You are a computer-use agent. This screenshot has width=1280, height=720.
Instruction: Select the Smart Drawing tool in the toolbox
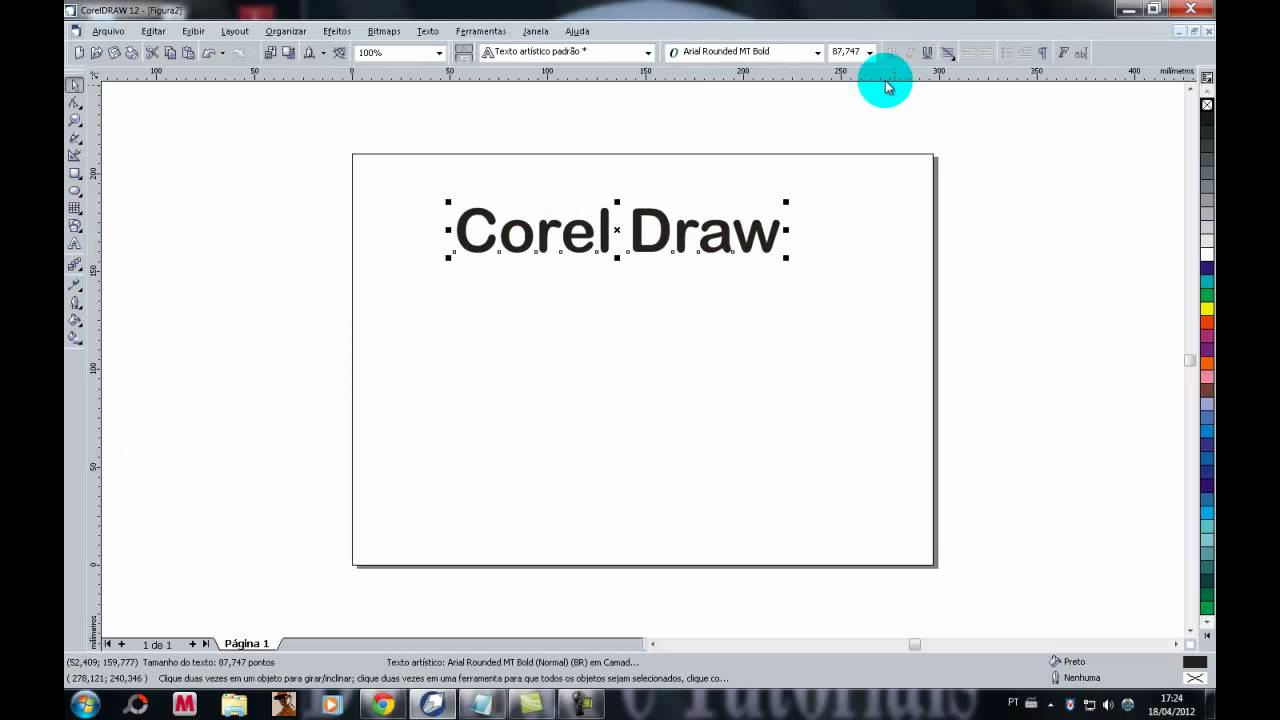75,155
